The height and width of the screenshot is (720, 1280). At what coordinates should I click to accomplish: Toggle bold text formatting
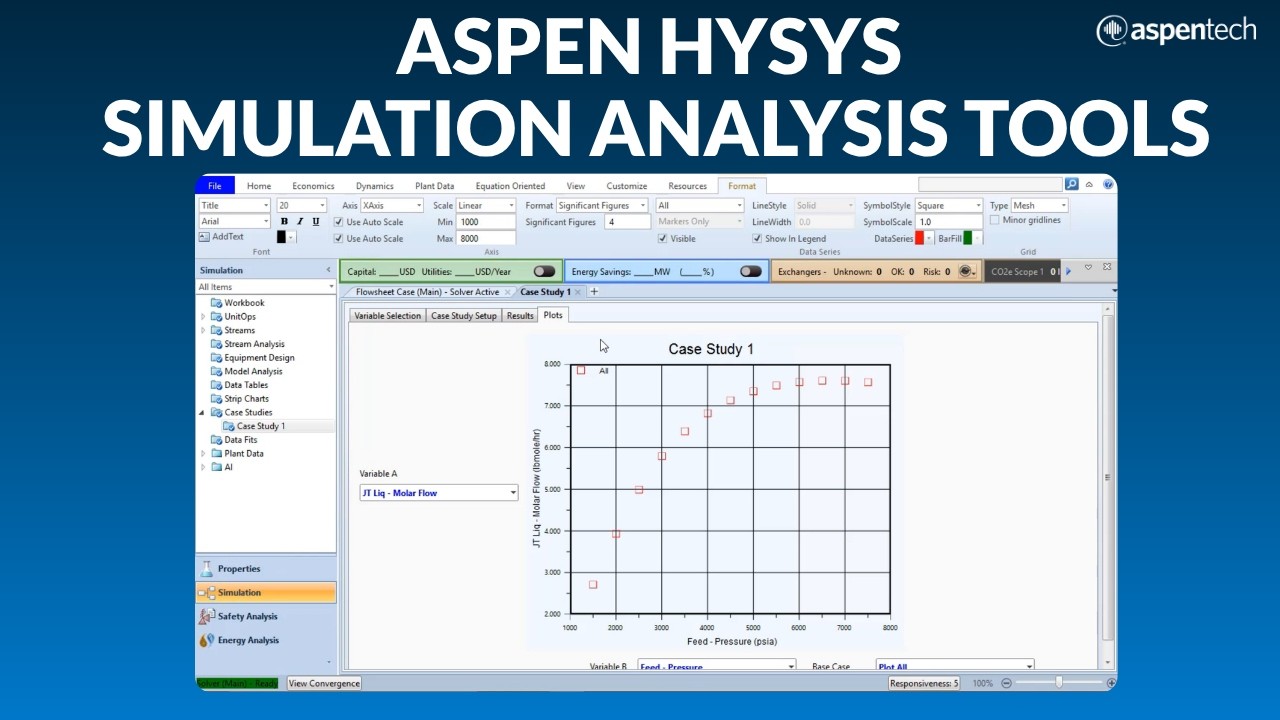click(284, 222)
